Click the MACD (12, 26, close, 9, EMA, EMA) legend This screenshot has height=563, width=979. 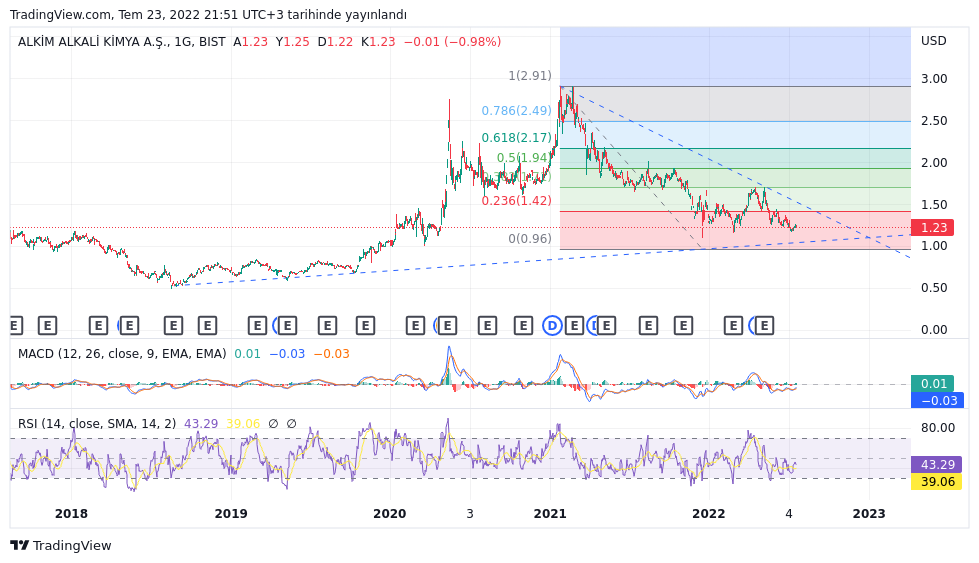[122, 354]
